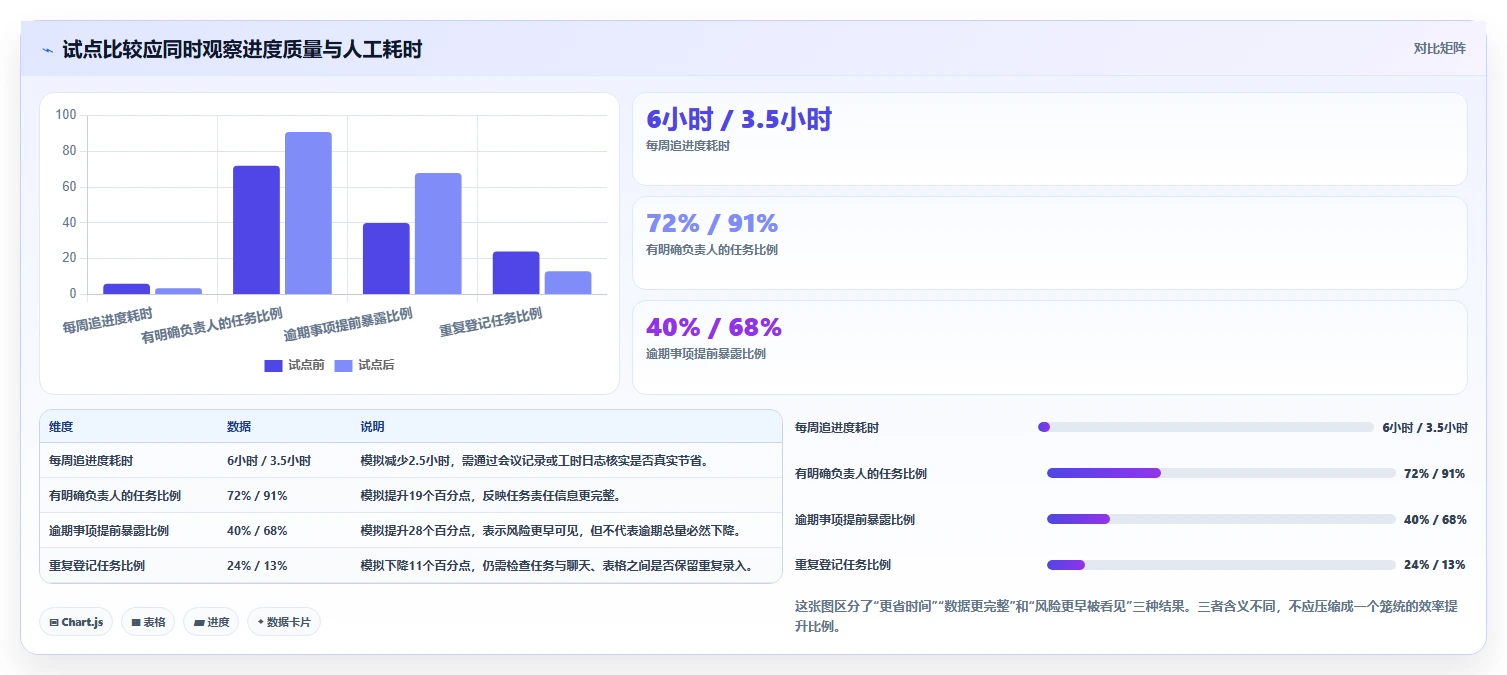The width and height of the screenshot is (1507, 675).
Task: Click the 对比矩阵 label in the header
Action: click(x=1439, y=49)
